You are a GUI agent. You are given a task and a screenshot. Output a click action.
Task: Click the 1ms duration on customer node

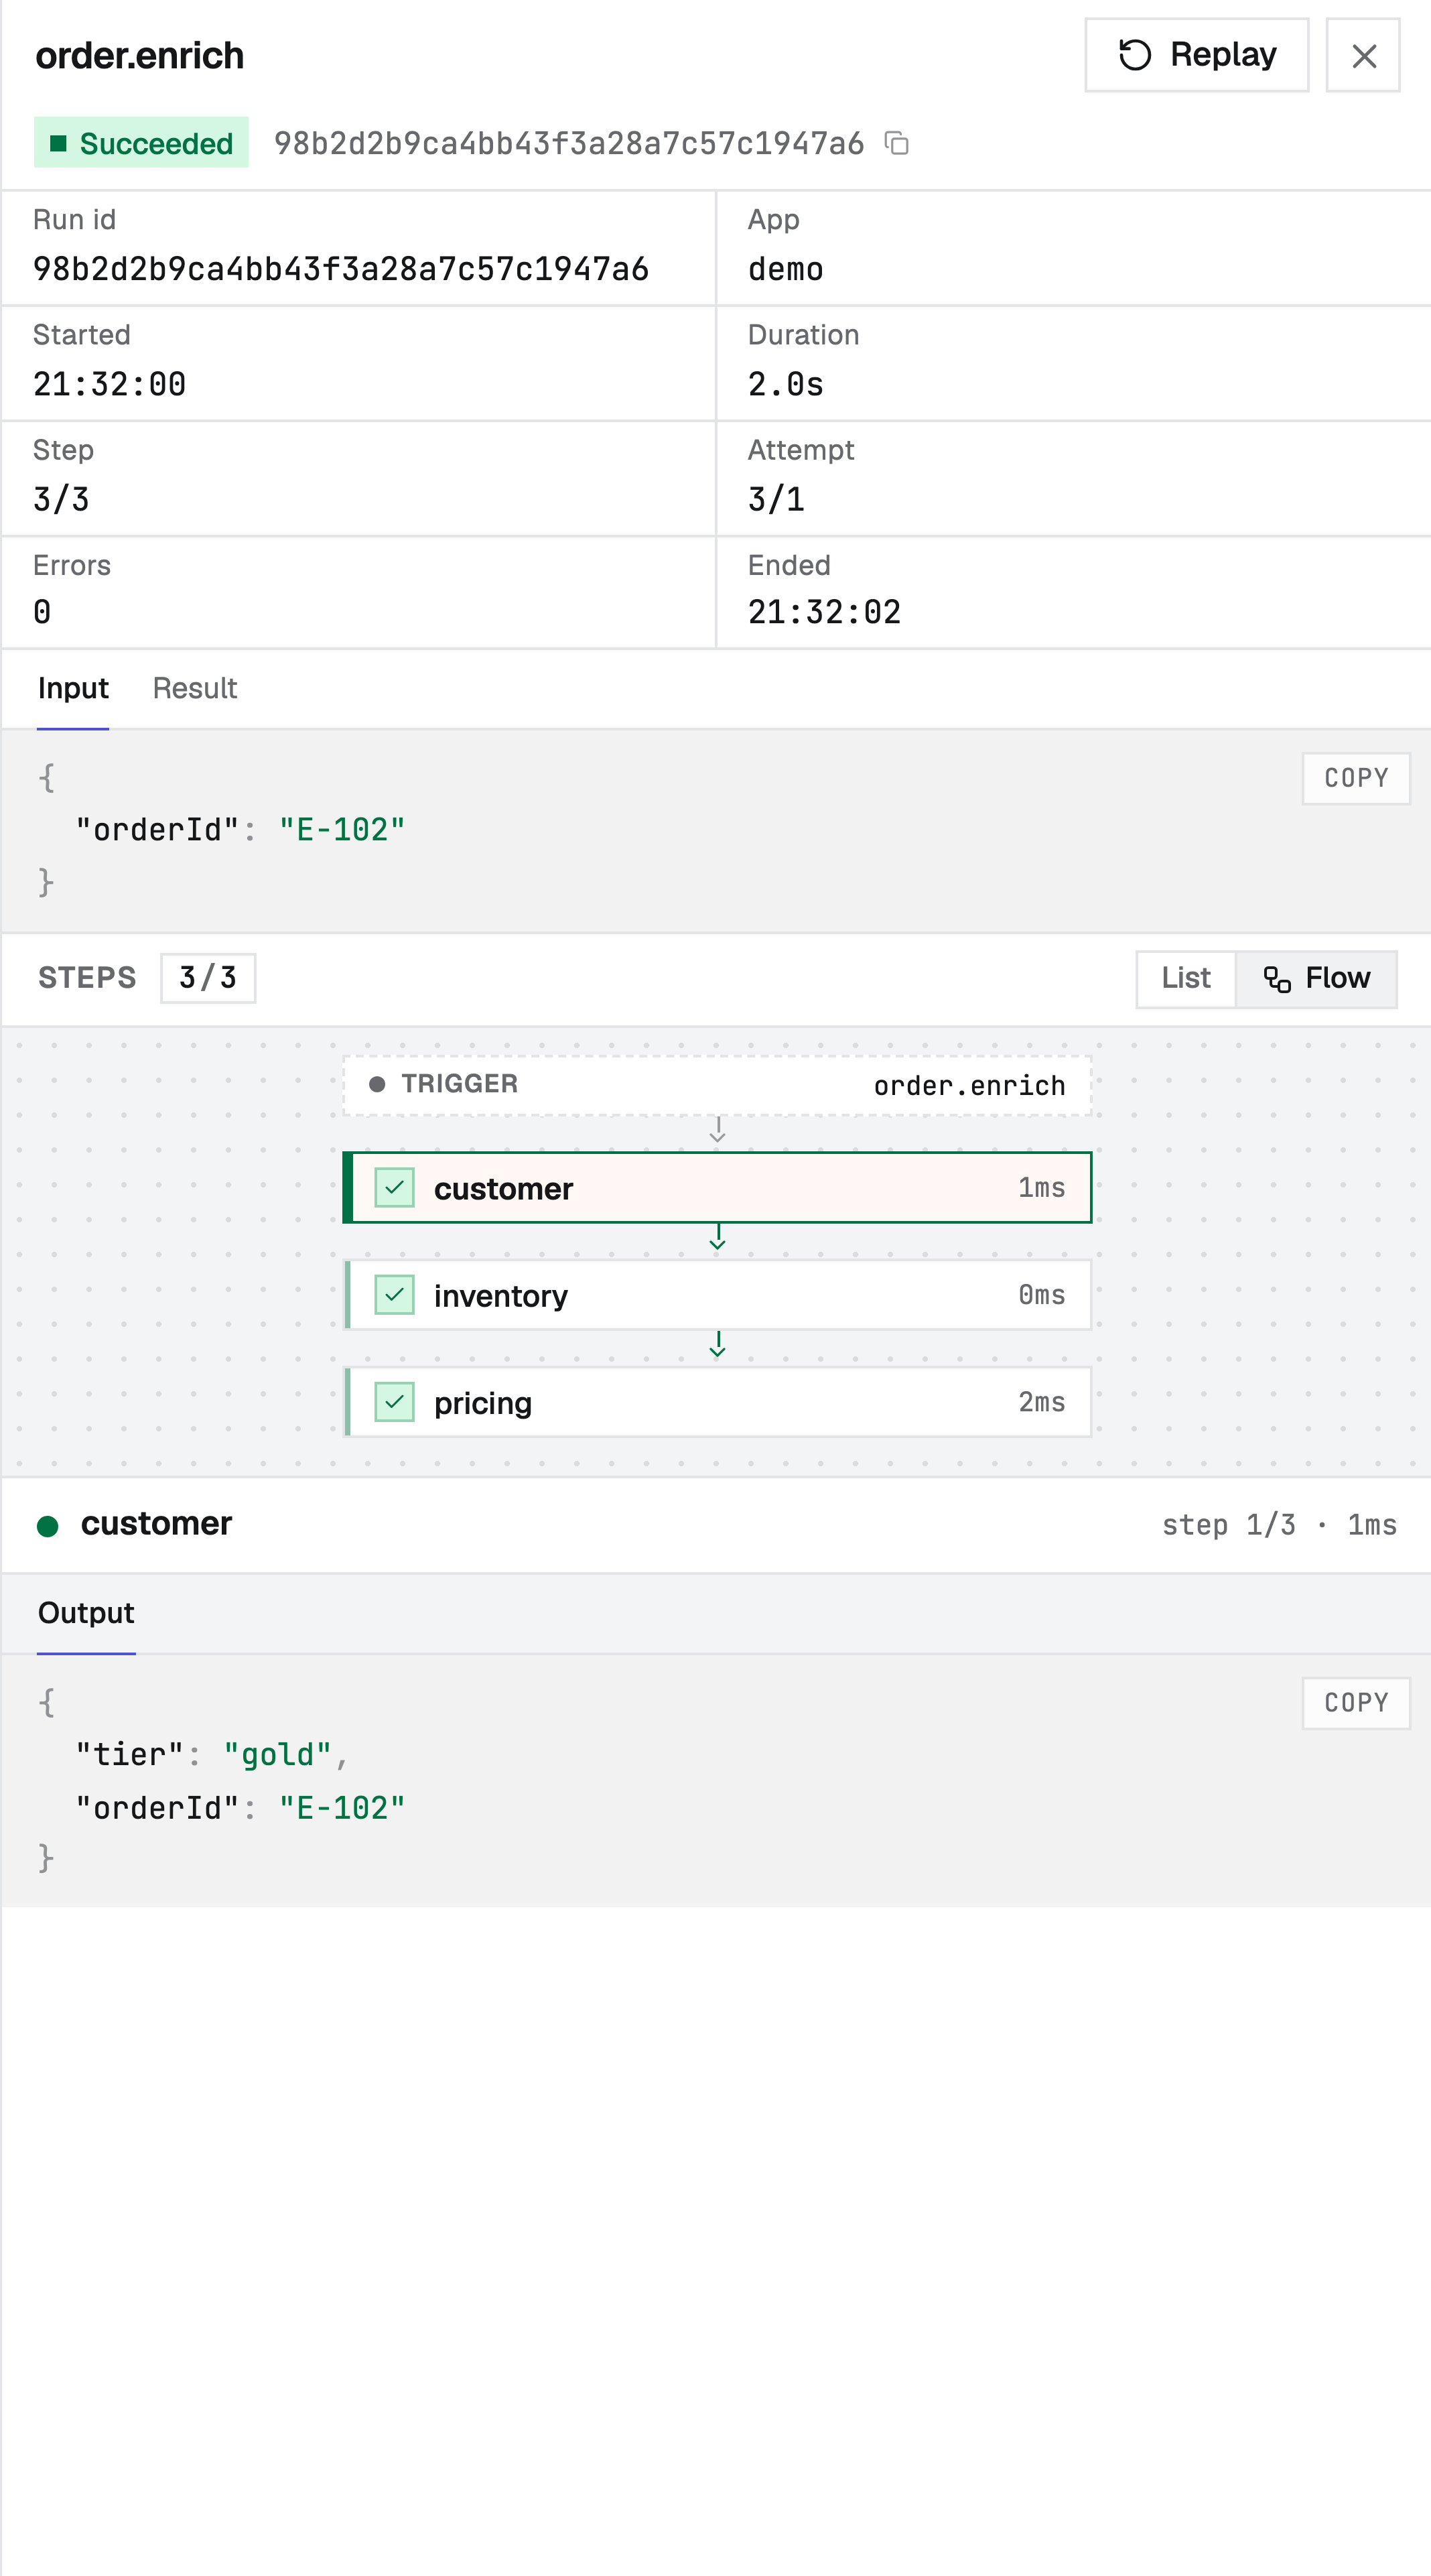tap(1042, 1187)
